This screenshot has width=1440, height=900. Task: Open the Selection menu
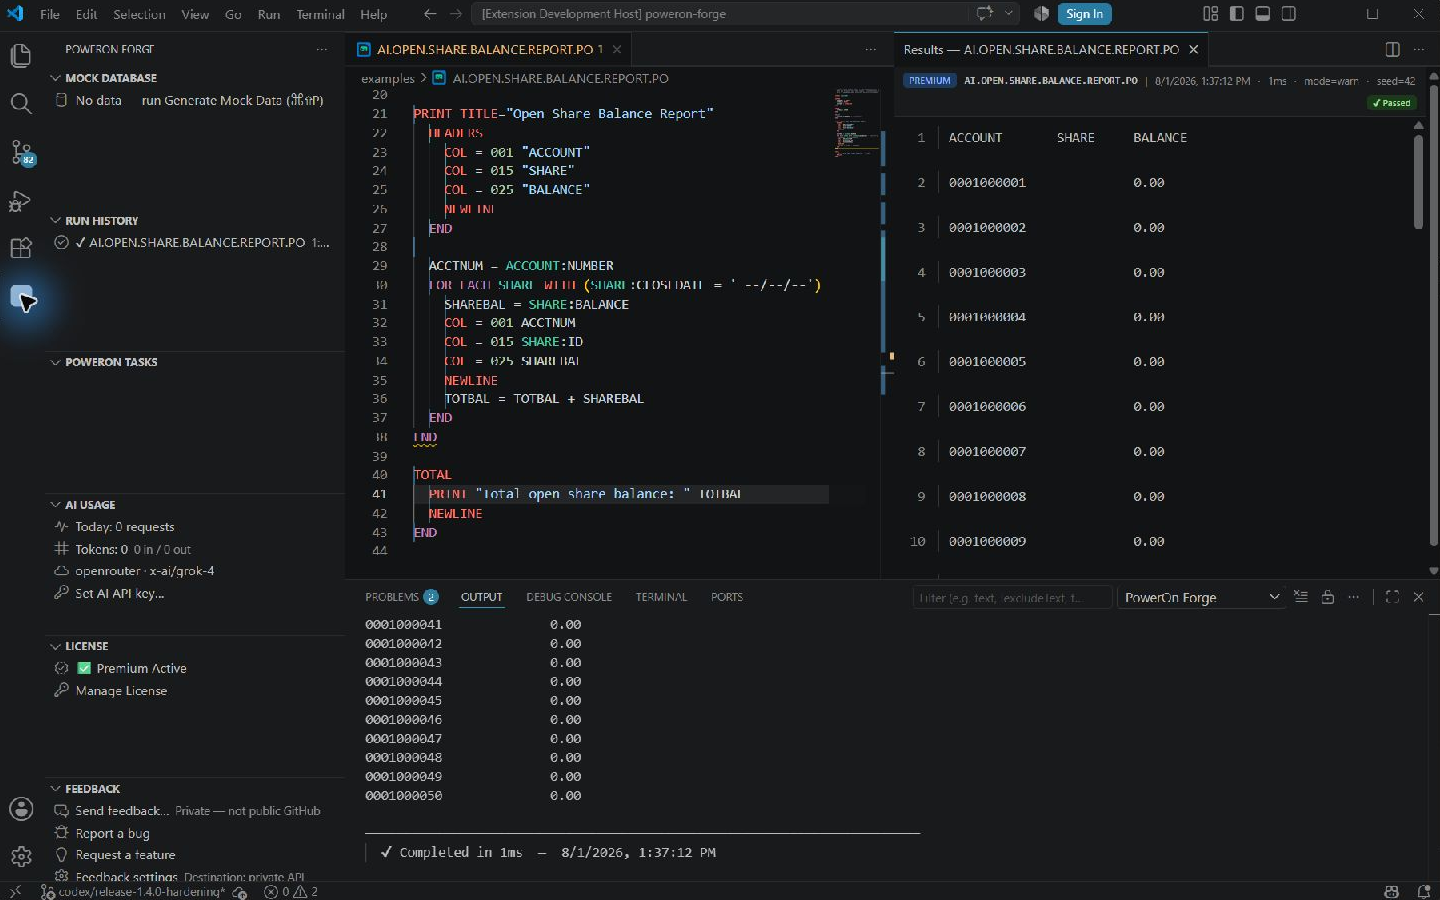coord(139,14)
